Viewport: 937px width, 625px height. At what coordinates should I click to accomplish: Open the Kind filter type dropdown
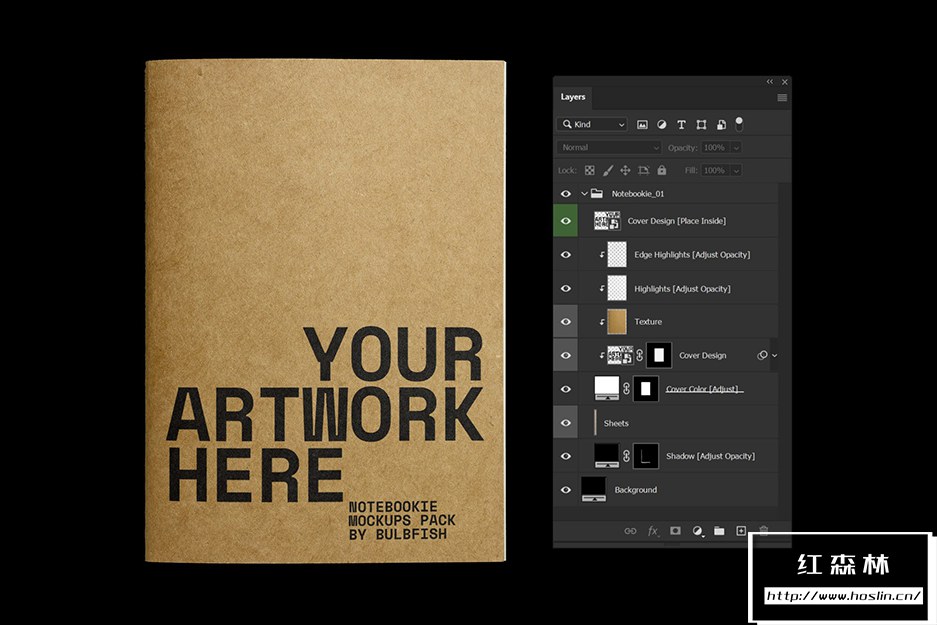pos(593,124)
